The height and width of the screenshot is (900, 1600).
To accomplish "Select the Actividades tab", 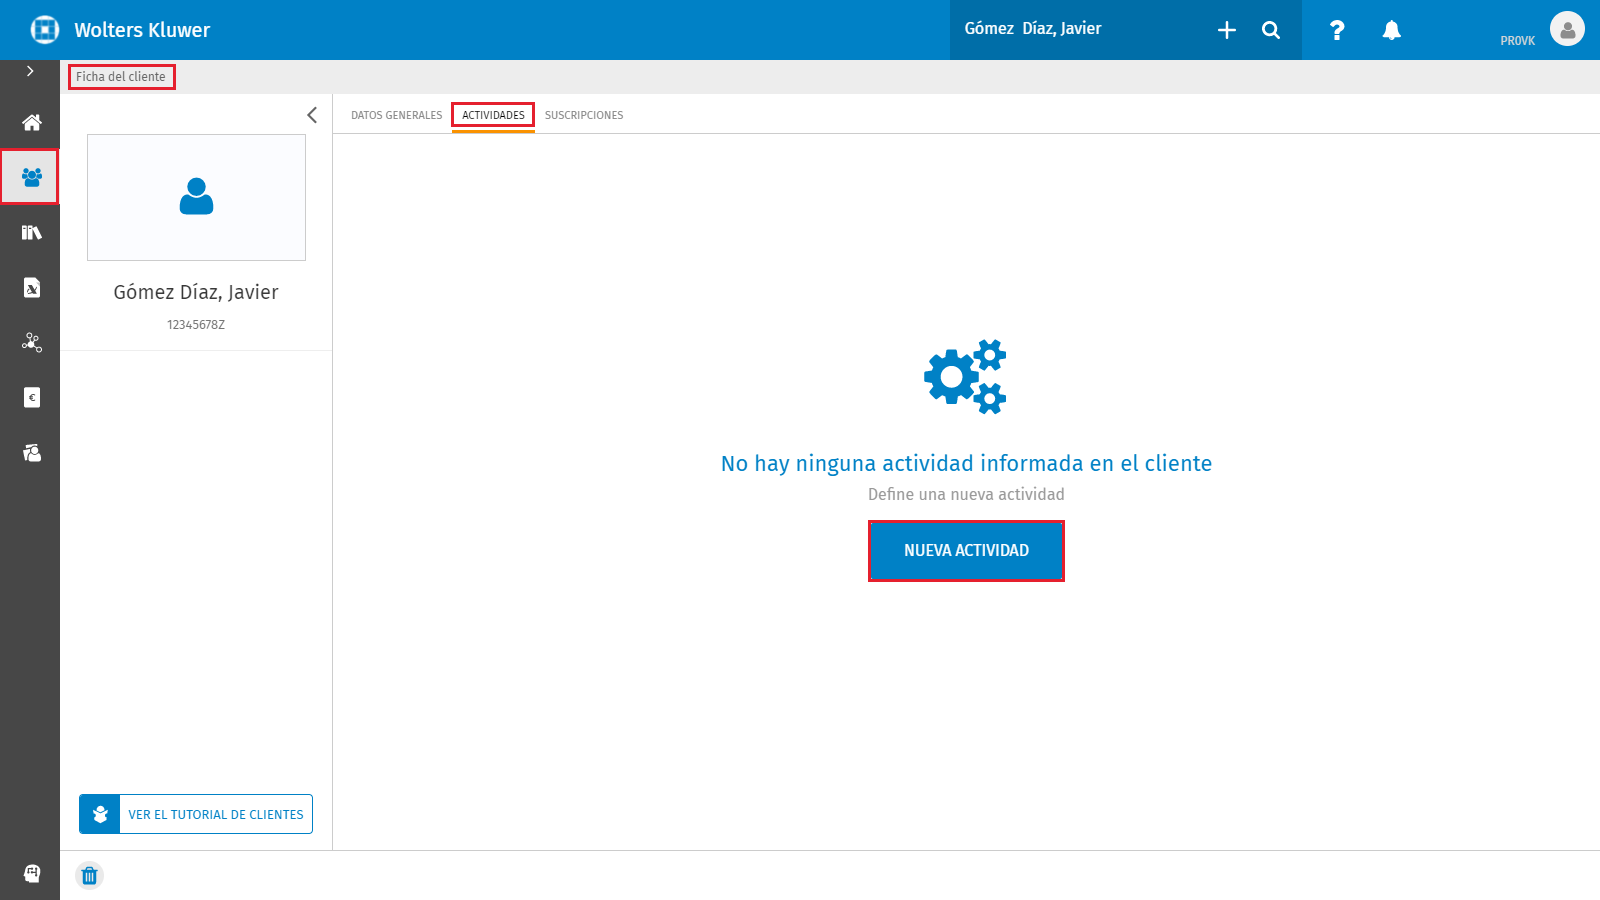I will click(x=493, y=115).
